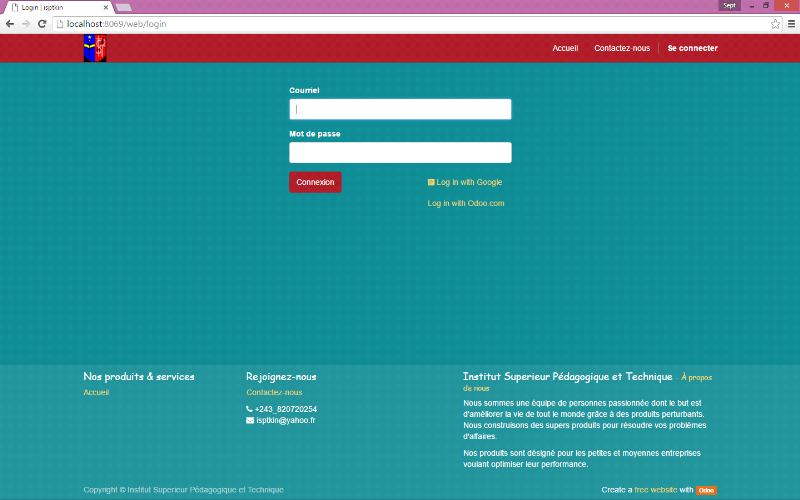The image size is (800, 500).
Task: Click the orange Odoo badge
Action: 706,490
